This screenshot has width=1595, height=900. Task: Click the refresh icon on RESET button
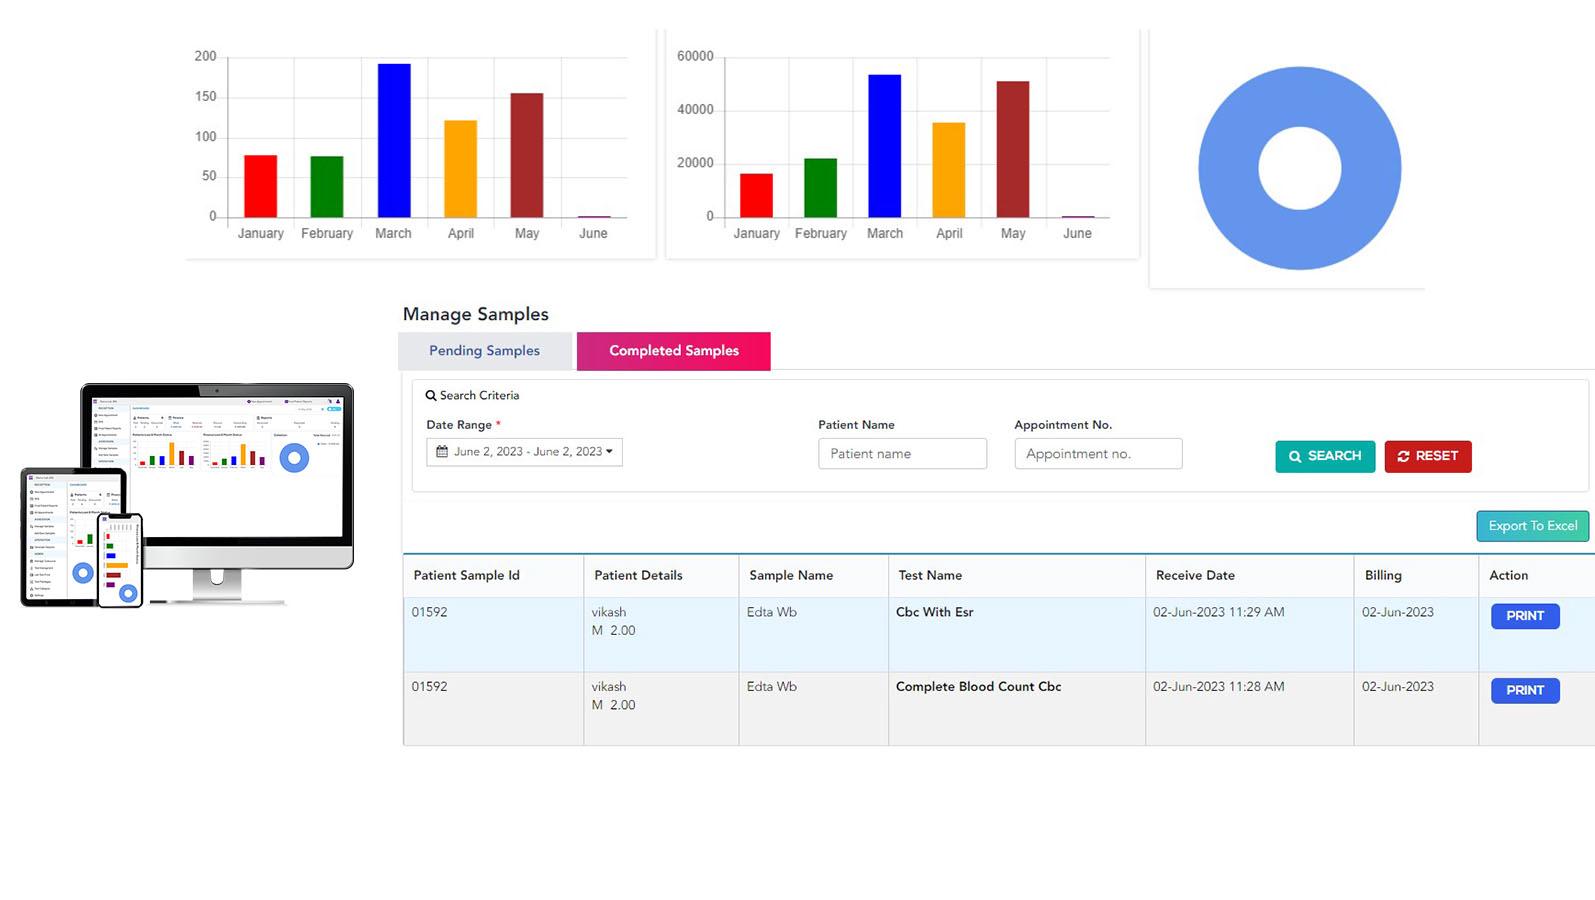pyautogui.click(x=1403, y=456)
